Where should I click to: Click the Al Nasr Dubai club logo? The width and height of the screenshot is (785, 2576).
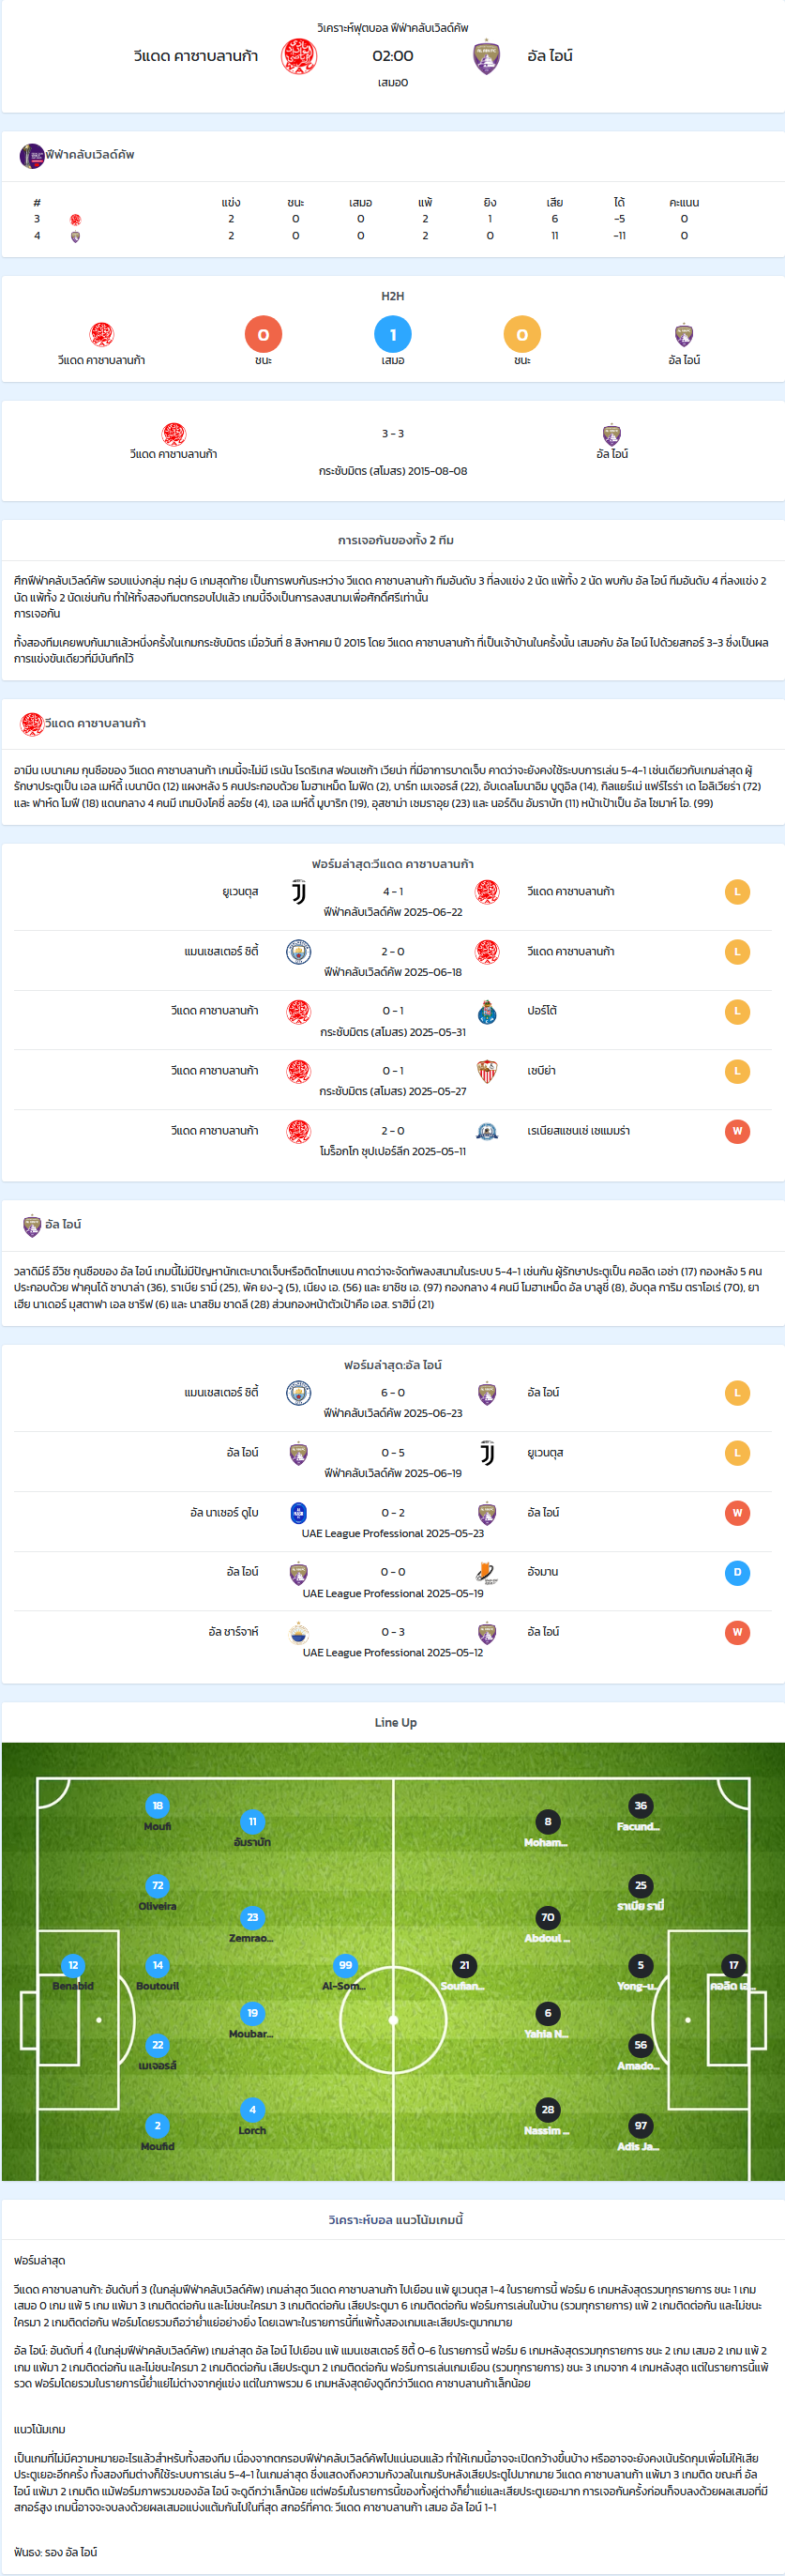coord(299,1513)
